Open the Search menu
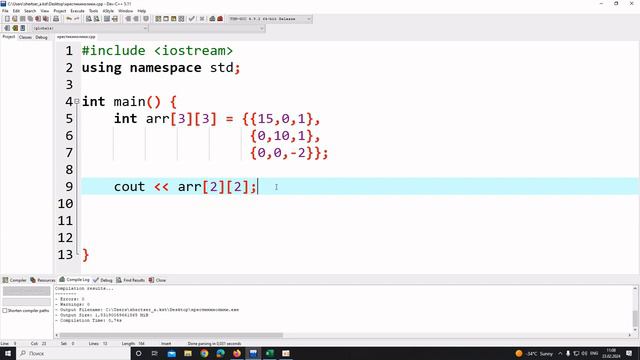Image resolution: width=640 pixels, height=360 pixels. click(x=30, y=11)
